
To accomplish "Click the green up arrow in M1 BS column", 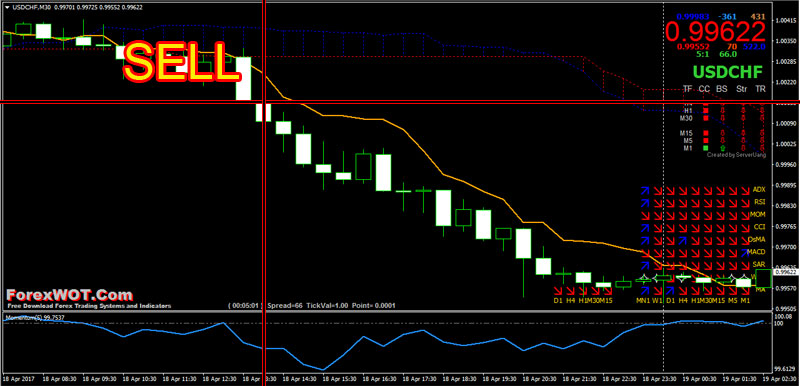I will (x=722, y=148).
